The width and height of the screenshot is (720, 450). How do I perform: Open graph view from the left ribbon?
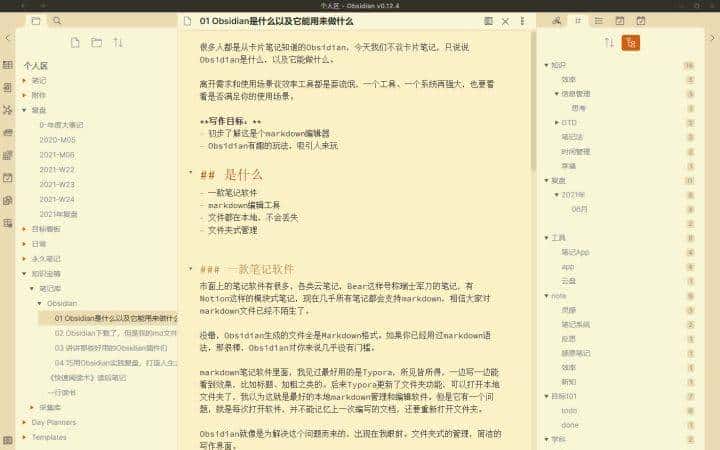7,110
